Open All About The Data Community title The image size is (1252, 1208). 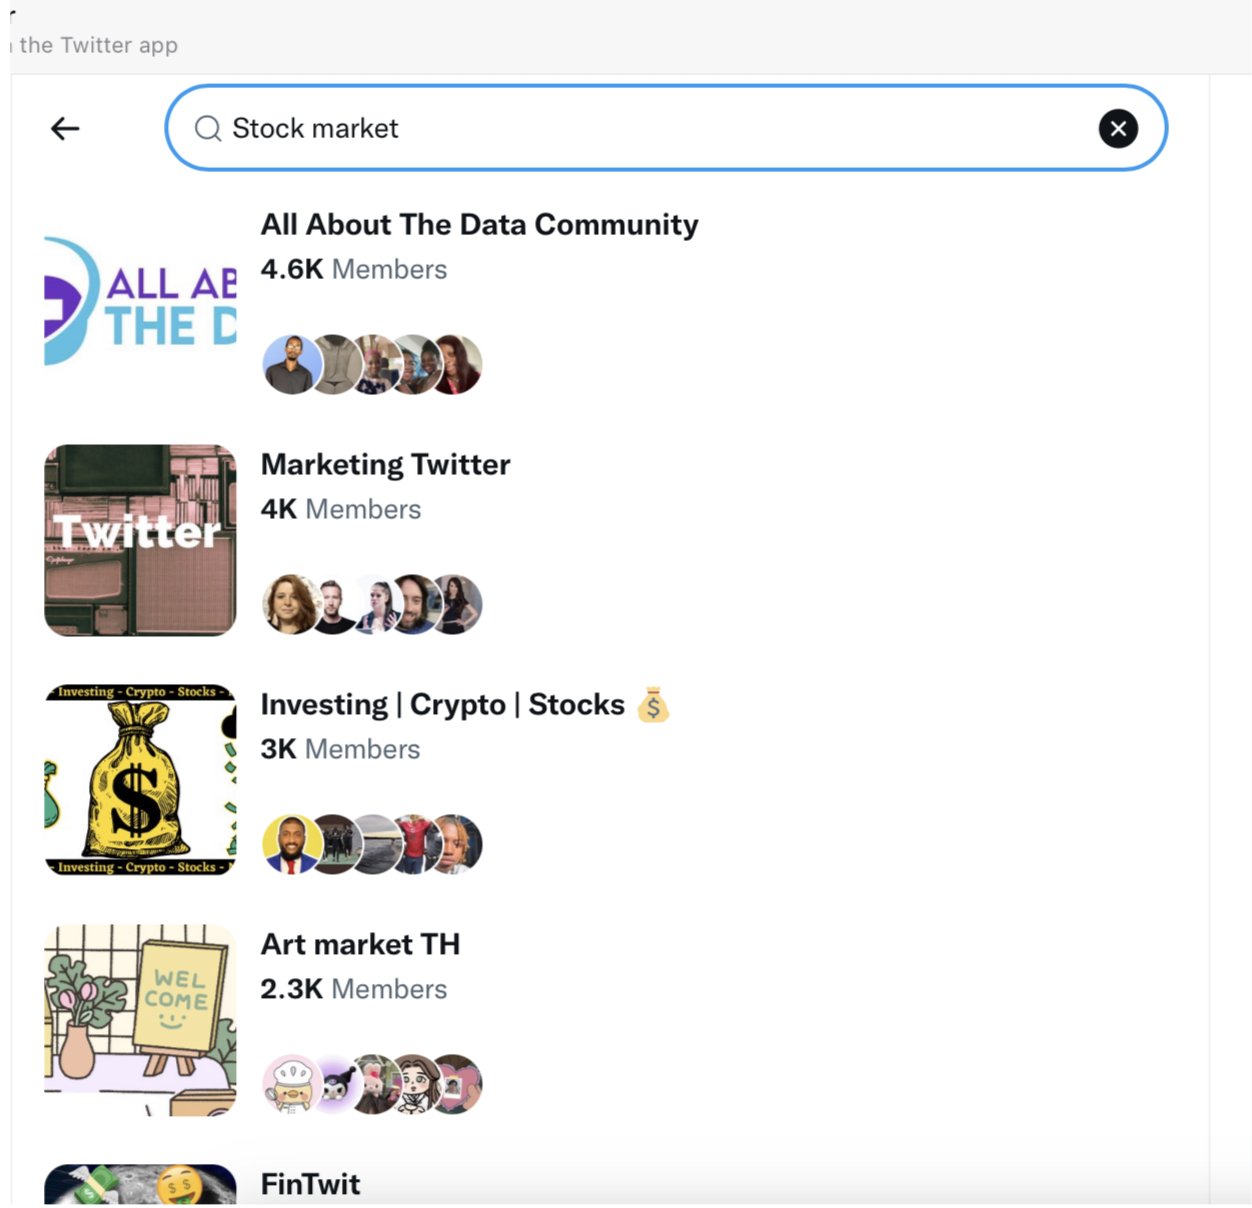click(479, 224)
